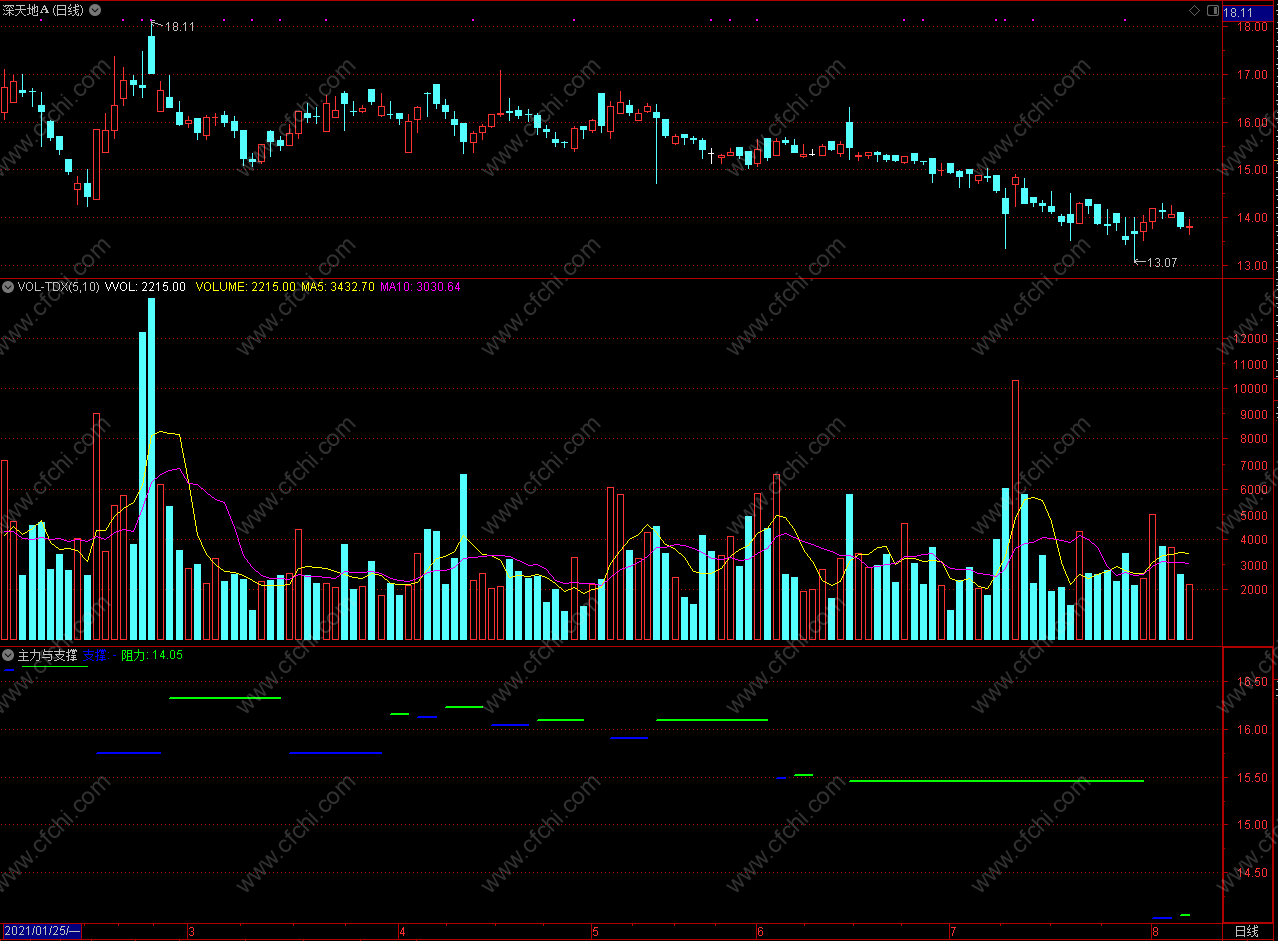The image size is (1278, 941).
Task: Click the 17.00 price axis label
Action: (x=1253, y=75)
